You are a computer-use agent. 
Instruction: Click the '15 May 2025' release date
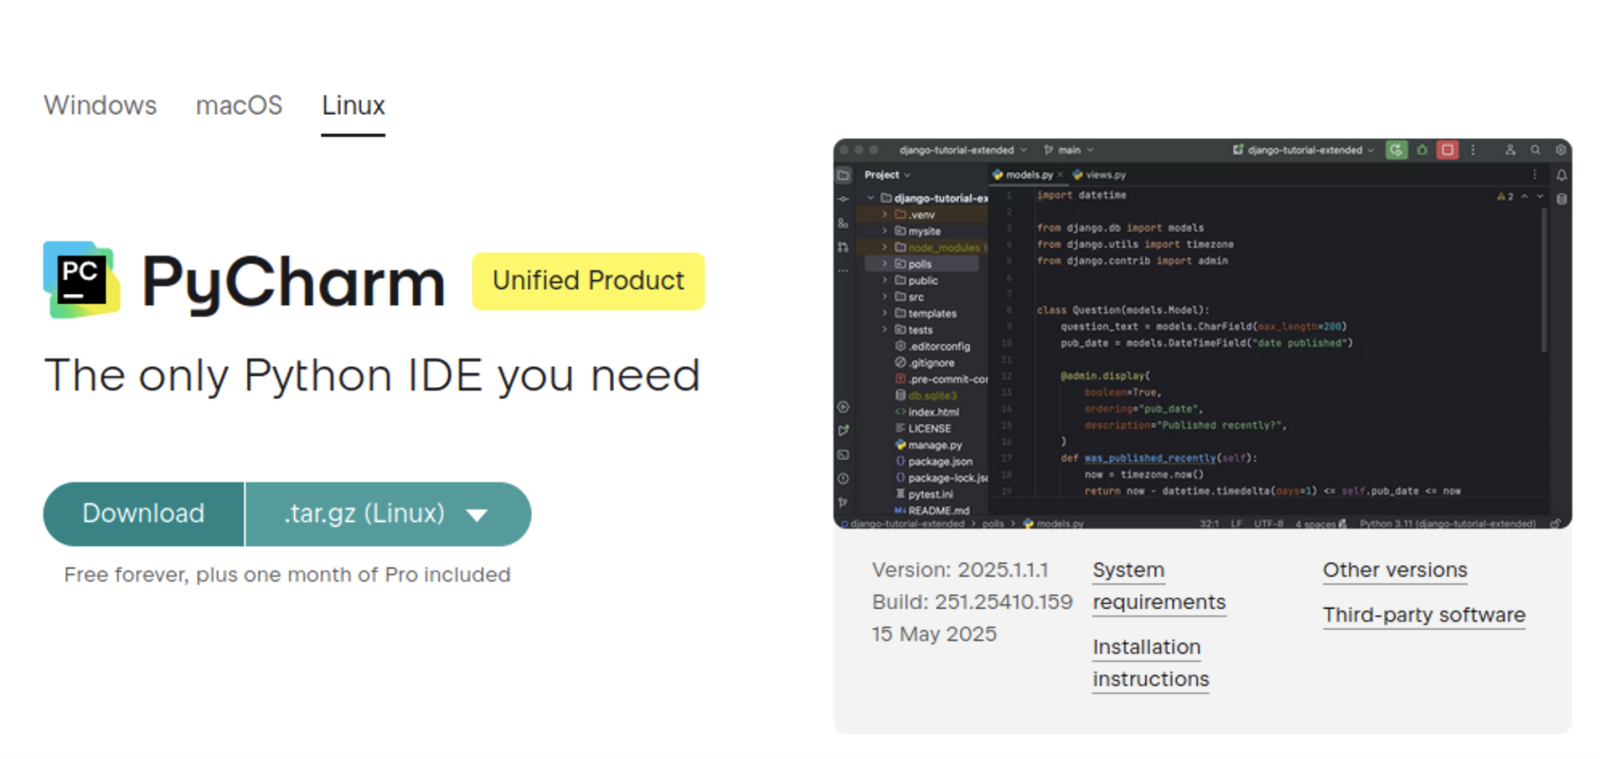[934, 634]
